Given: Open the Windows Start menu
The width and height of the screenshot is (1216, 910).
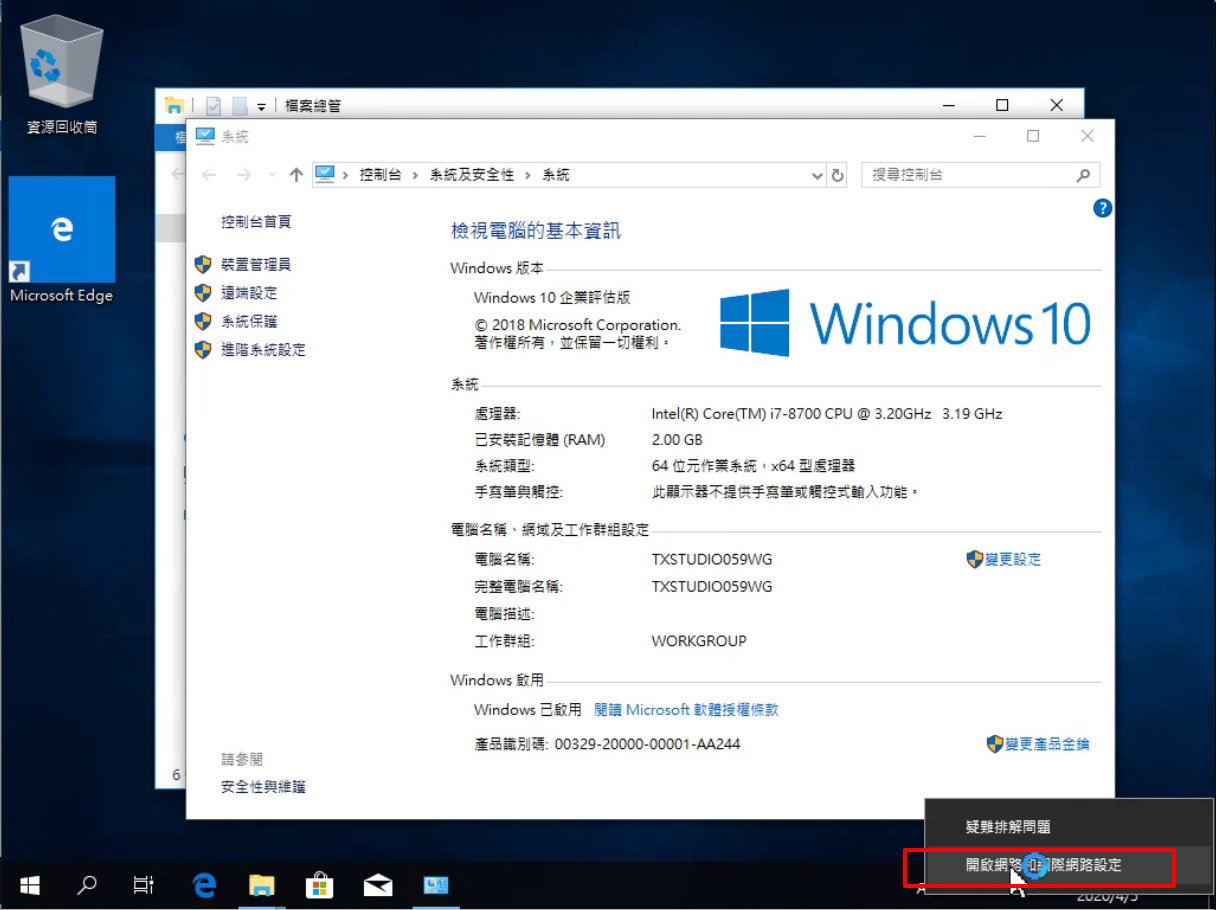Looking at the screenshot, I should click(x=30, y=885).
